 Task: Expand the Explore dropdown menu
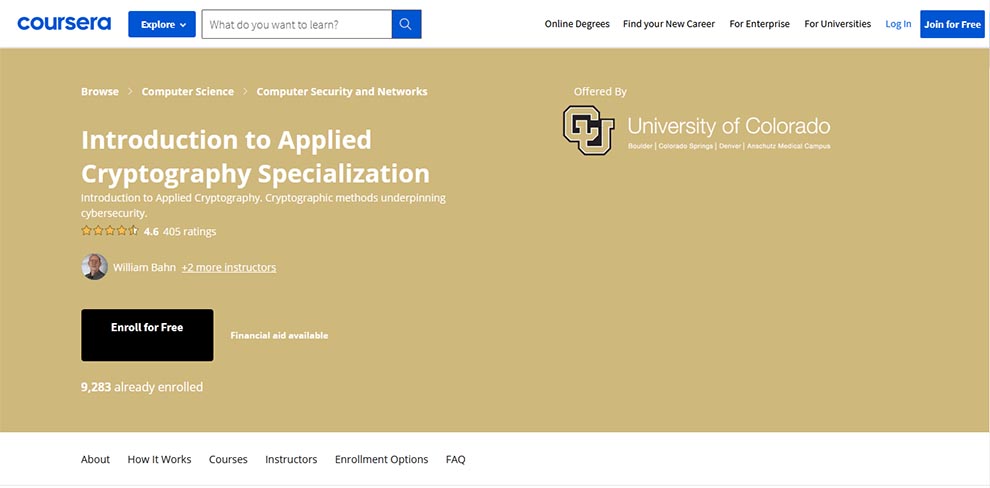click(162, 25)
